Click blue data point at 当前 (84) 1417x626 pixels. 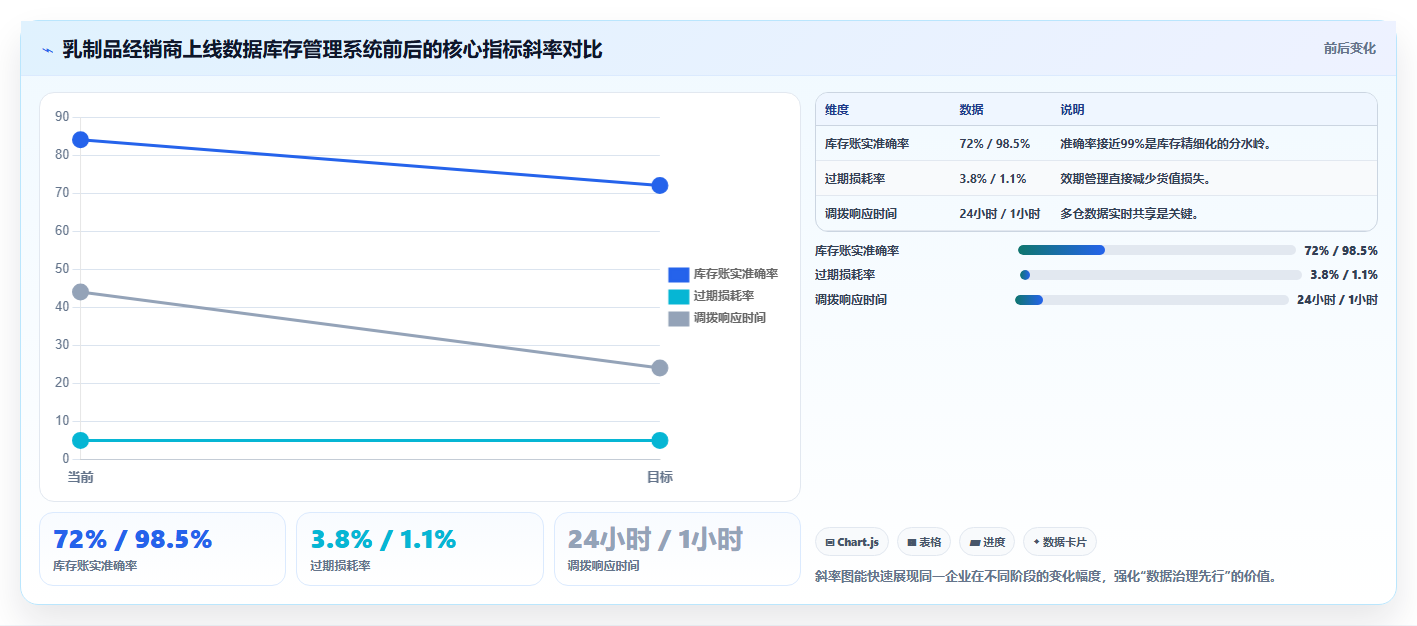81,140
